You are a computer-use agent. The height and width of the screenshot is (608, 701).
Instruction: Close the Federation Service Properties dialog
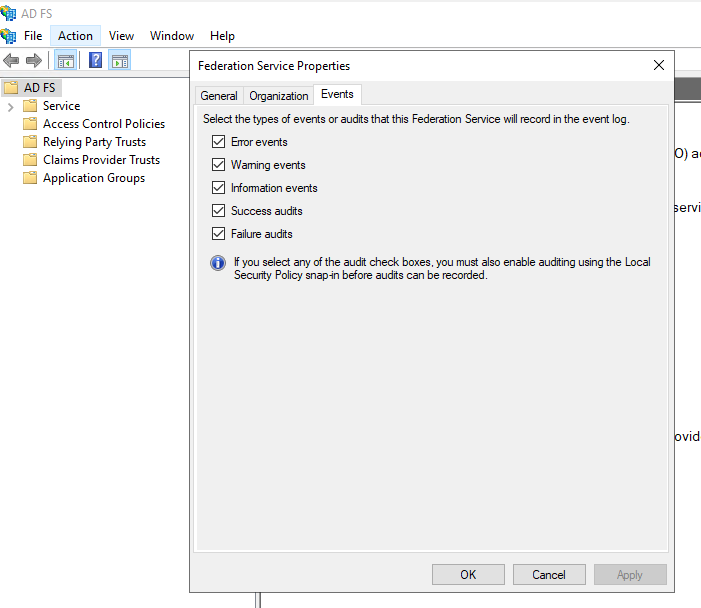click(x=659, y=65)
